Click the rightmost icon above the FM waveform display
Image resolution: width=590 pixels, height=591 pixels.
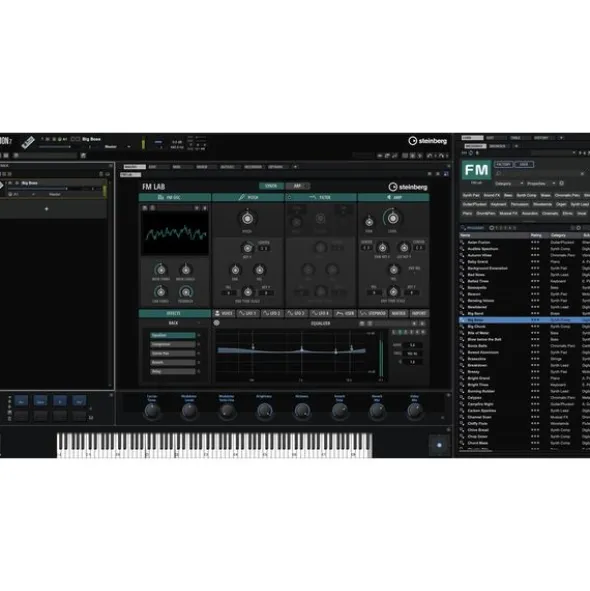click(x=205, y=208)
